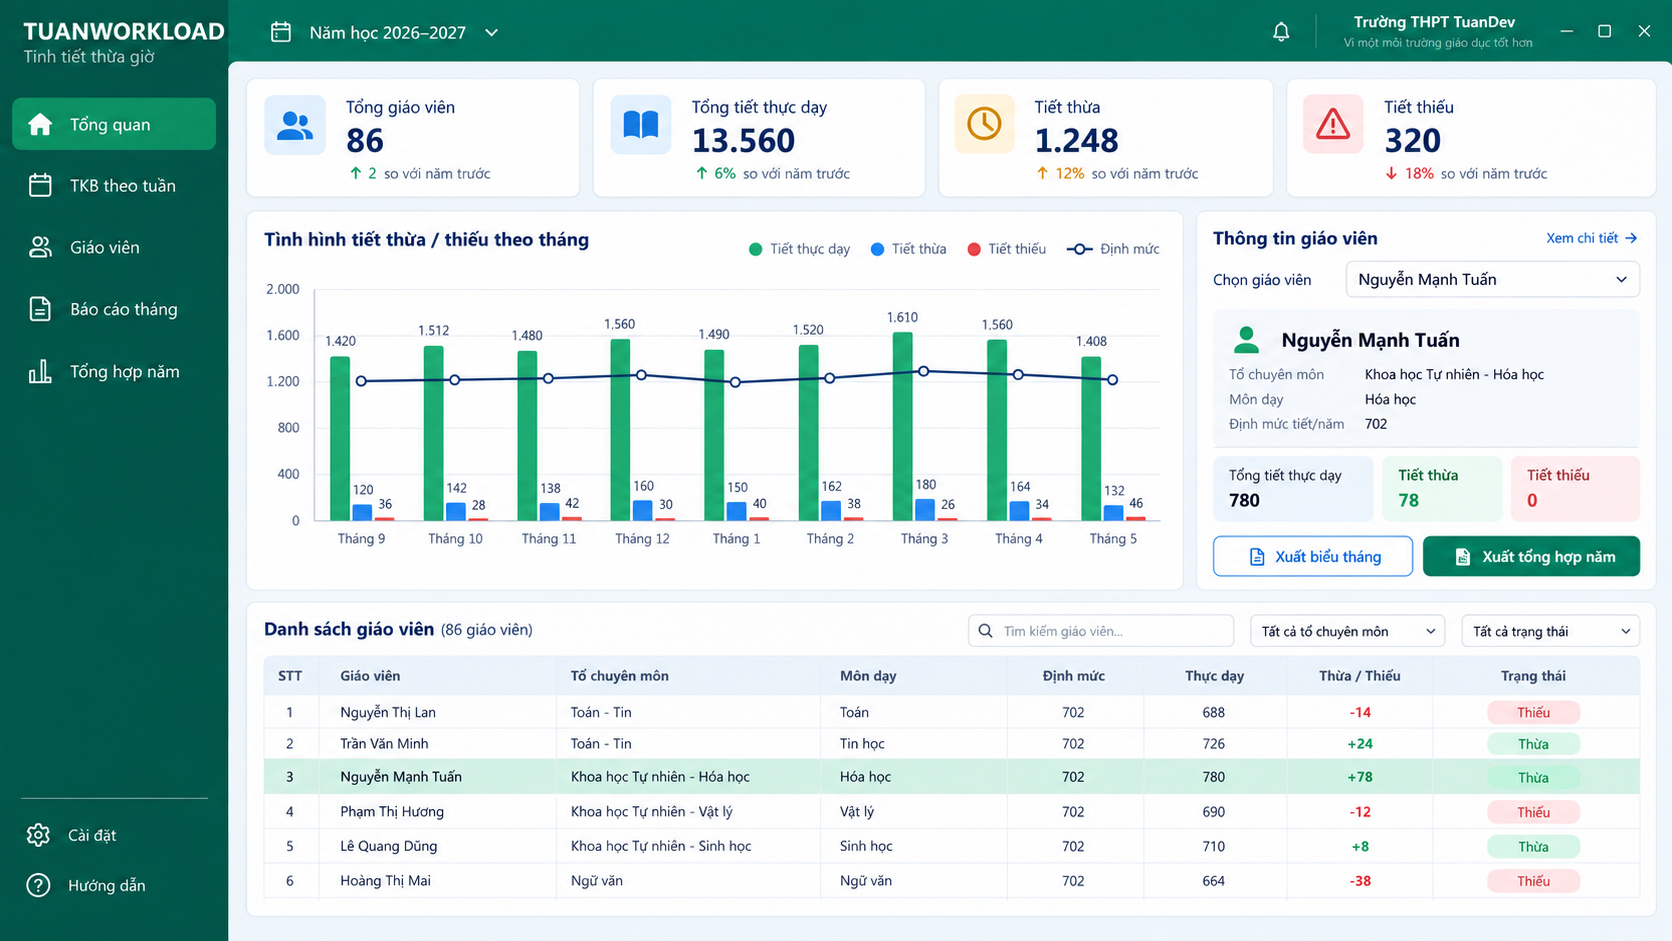Open Cài đặt settings gear
1672x941 pixels.
click(38, 835)
